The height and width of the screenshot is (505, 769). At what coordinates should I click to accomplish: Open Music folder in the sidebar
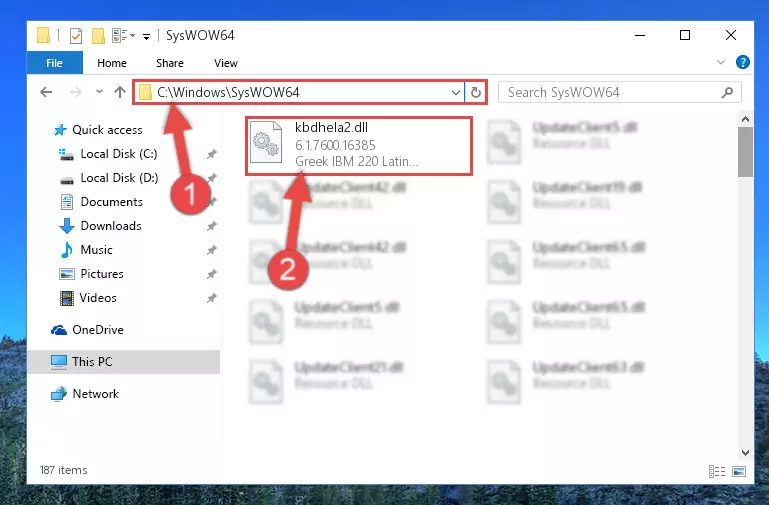click(x=96, y=250)
